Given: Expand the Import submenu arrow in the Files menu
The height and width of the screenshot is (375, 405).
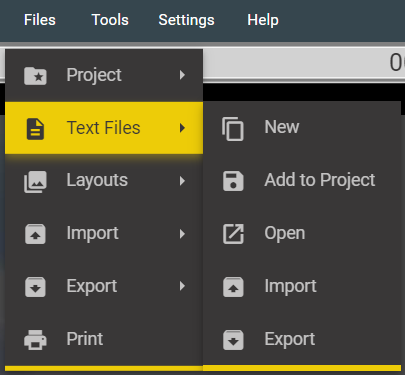Looking at the screenshot, I should click(x=182, y=234).
